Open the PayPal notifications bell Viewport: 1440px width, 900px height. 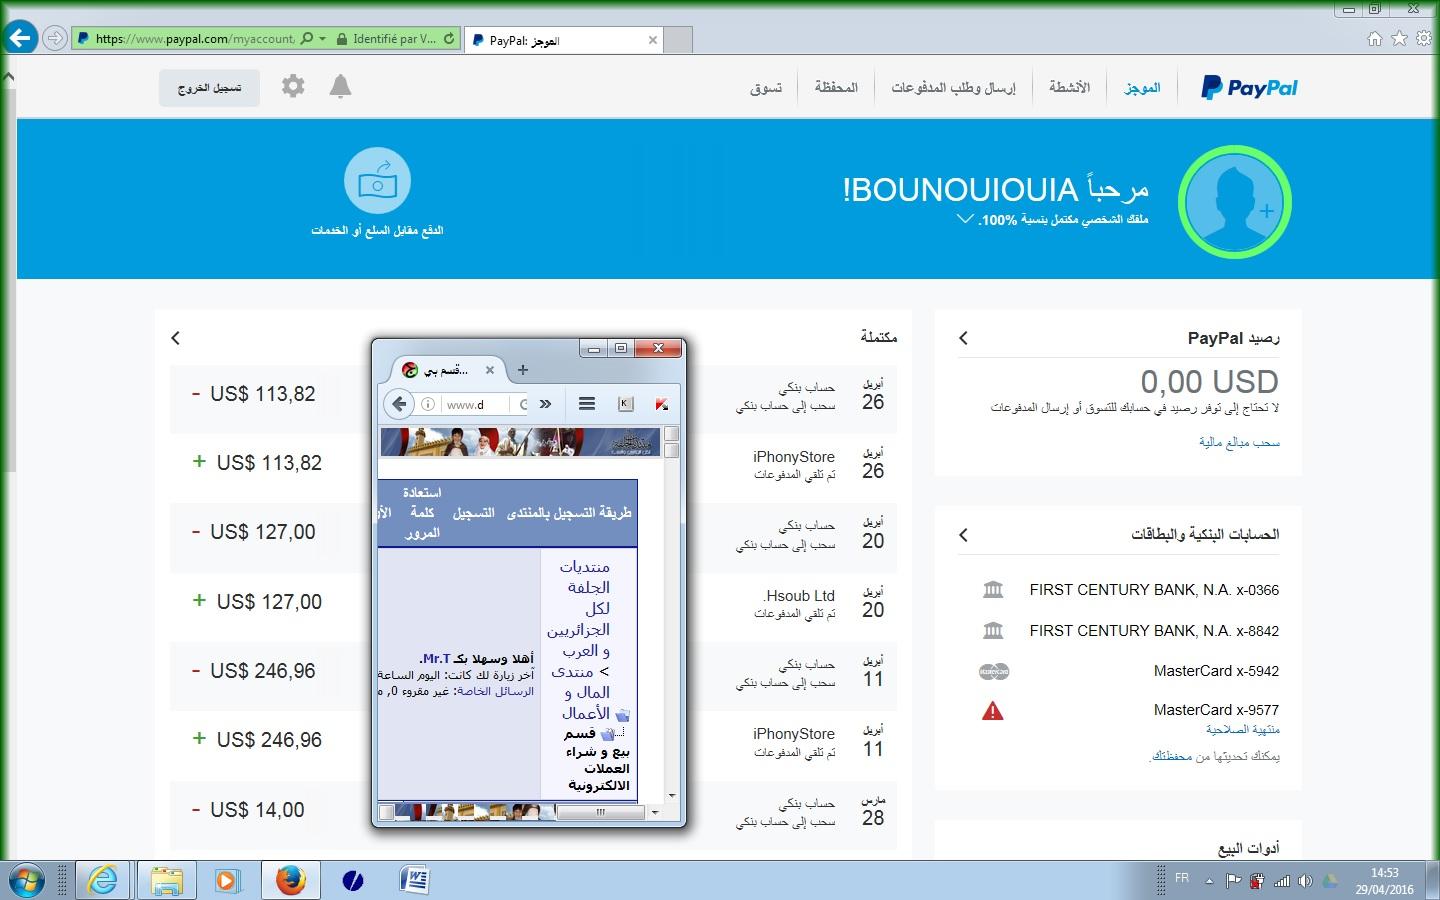coord(340,86)
